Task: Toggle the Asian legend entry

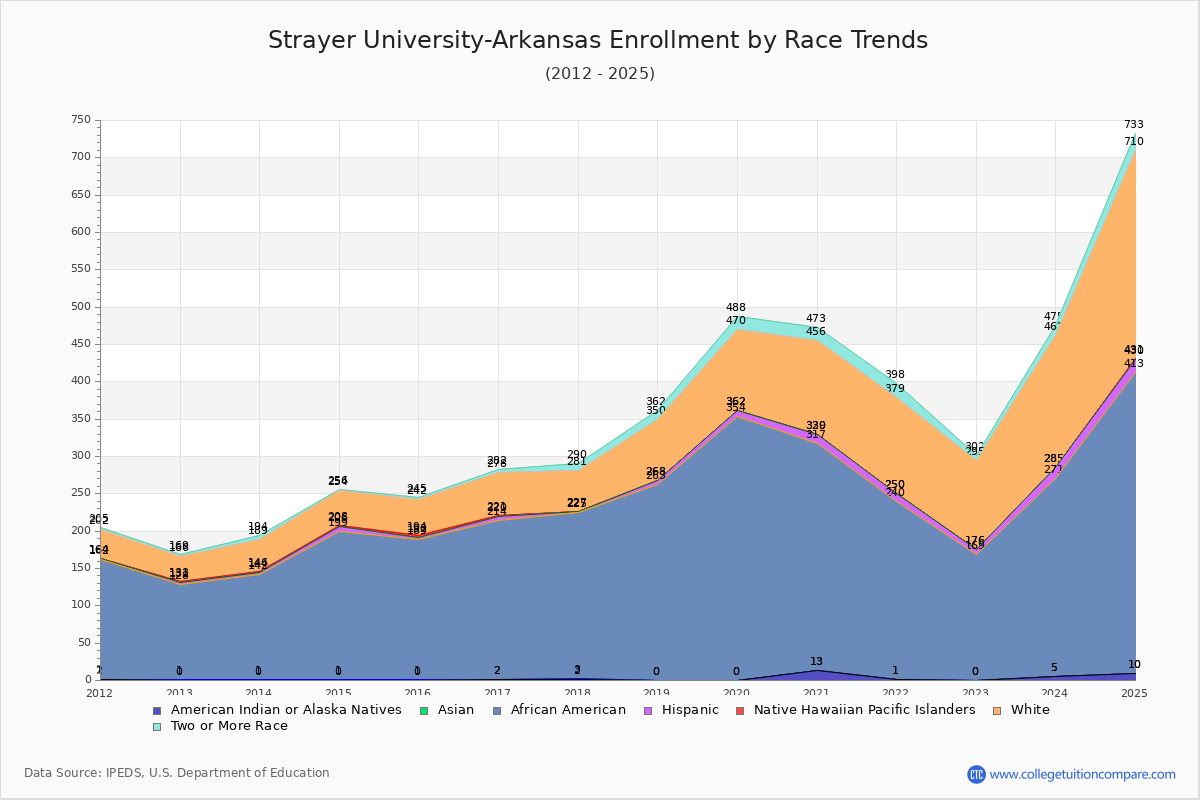Action: (446, 710)
